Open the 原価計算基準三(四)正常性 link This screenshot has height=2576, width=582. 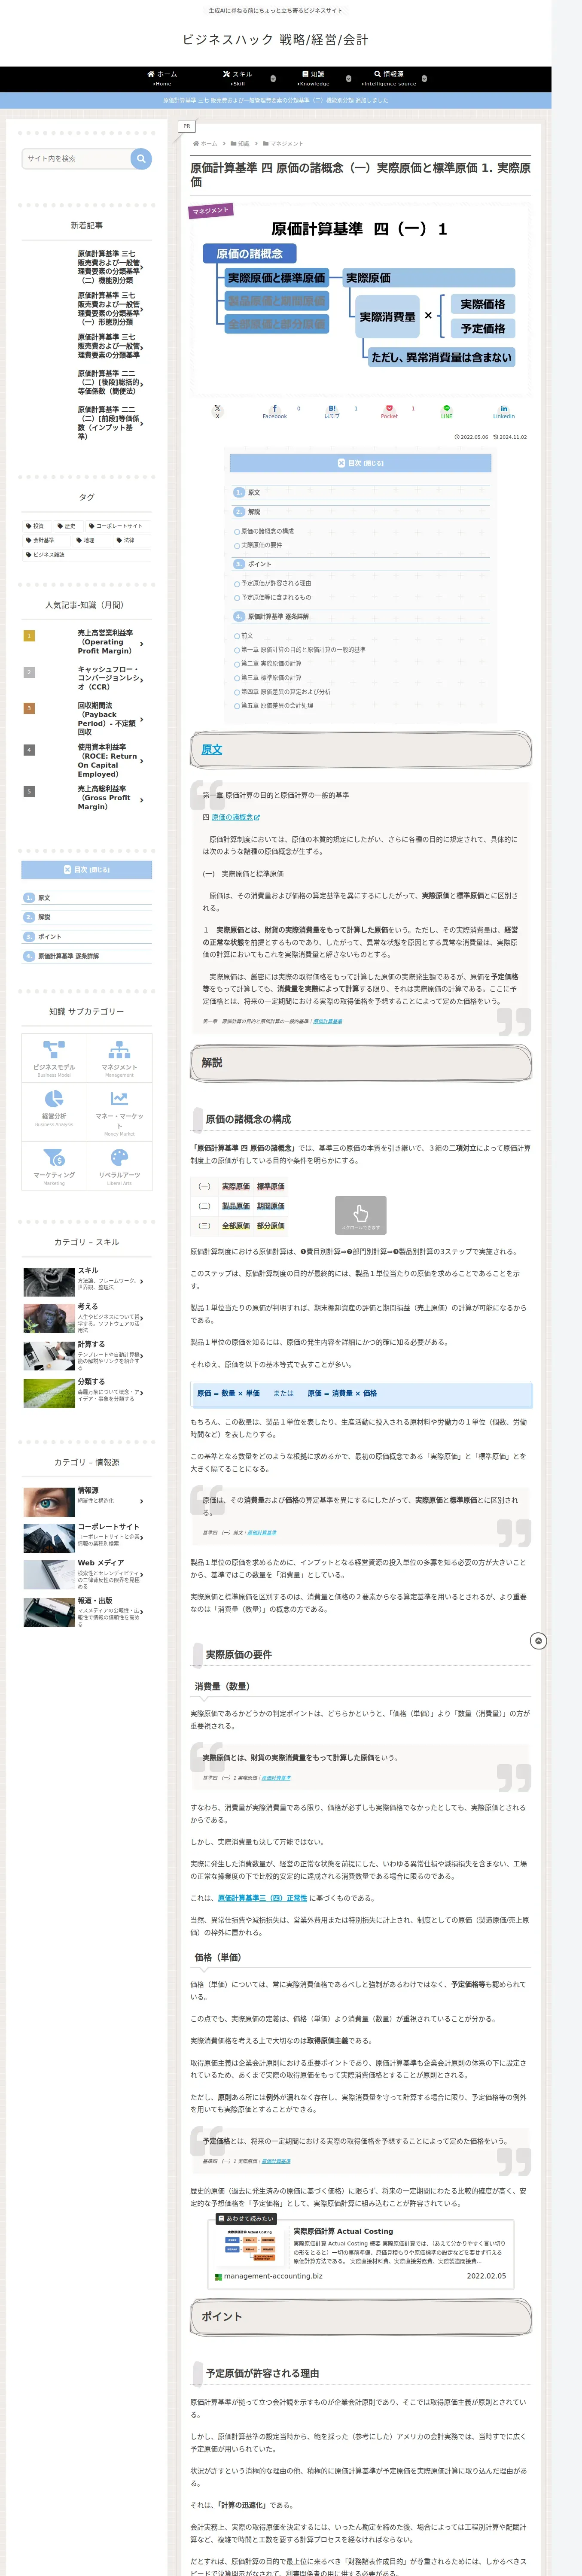click(263, 1898)
